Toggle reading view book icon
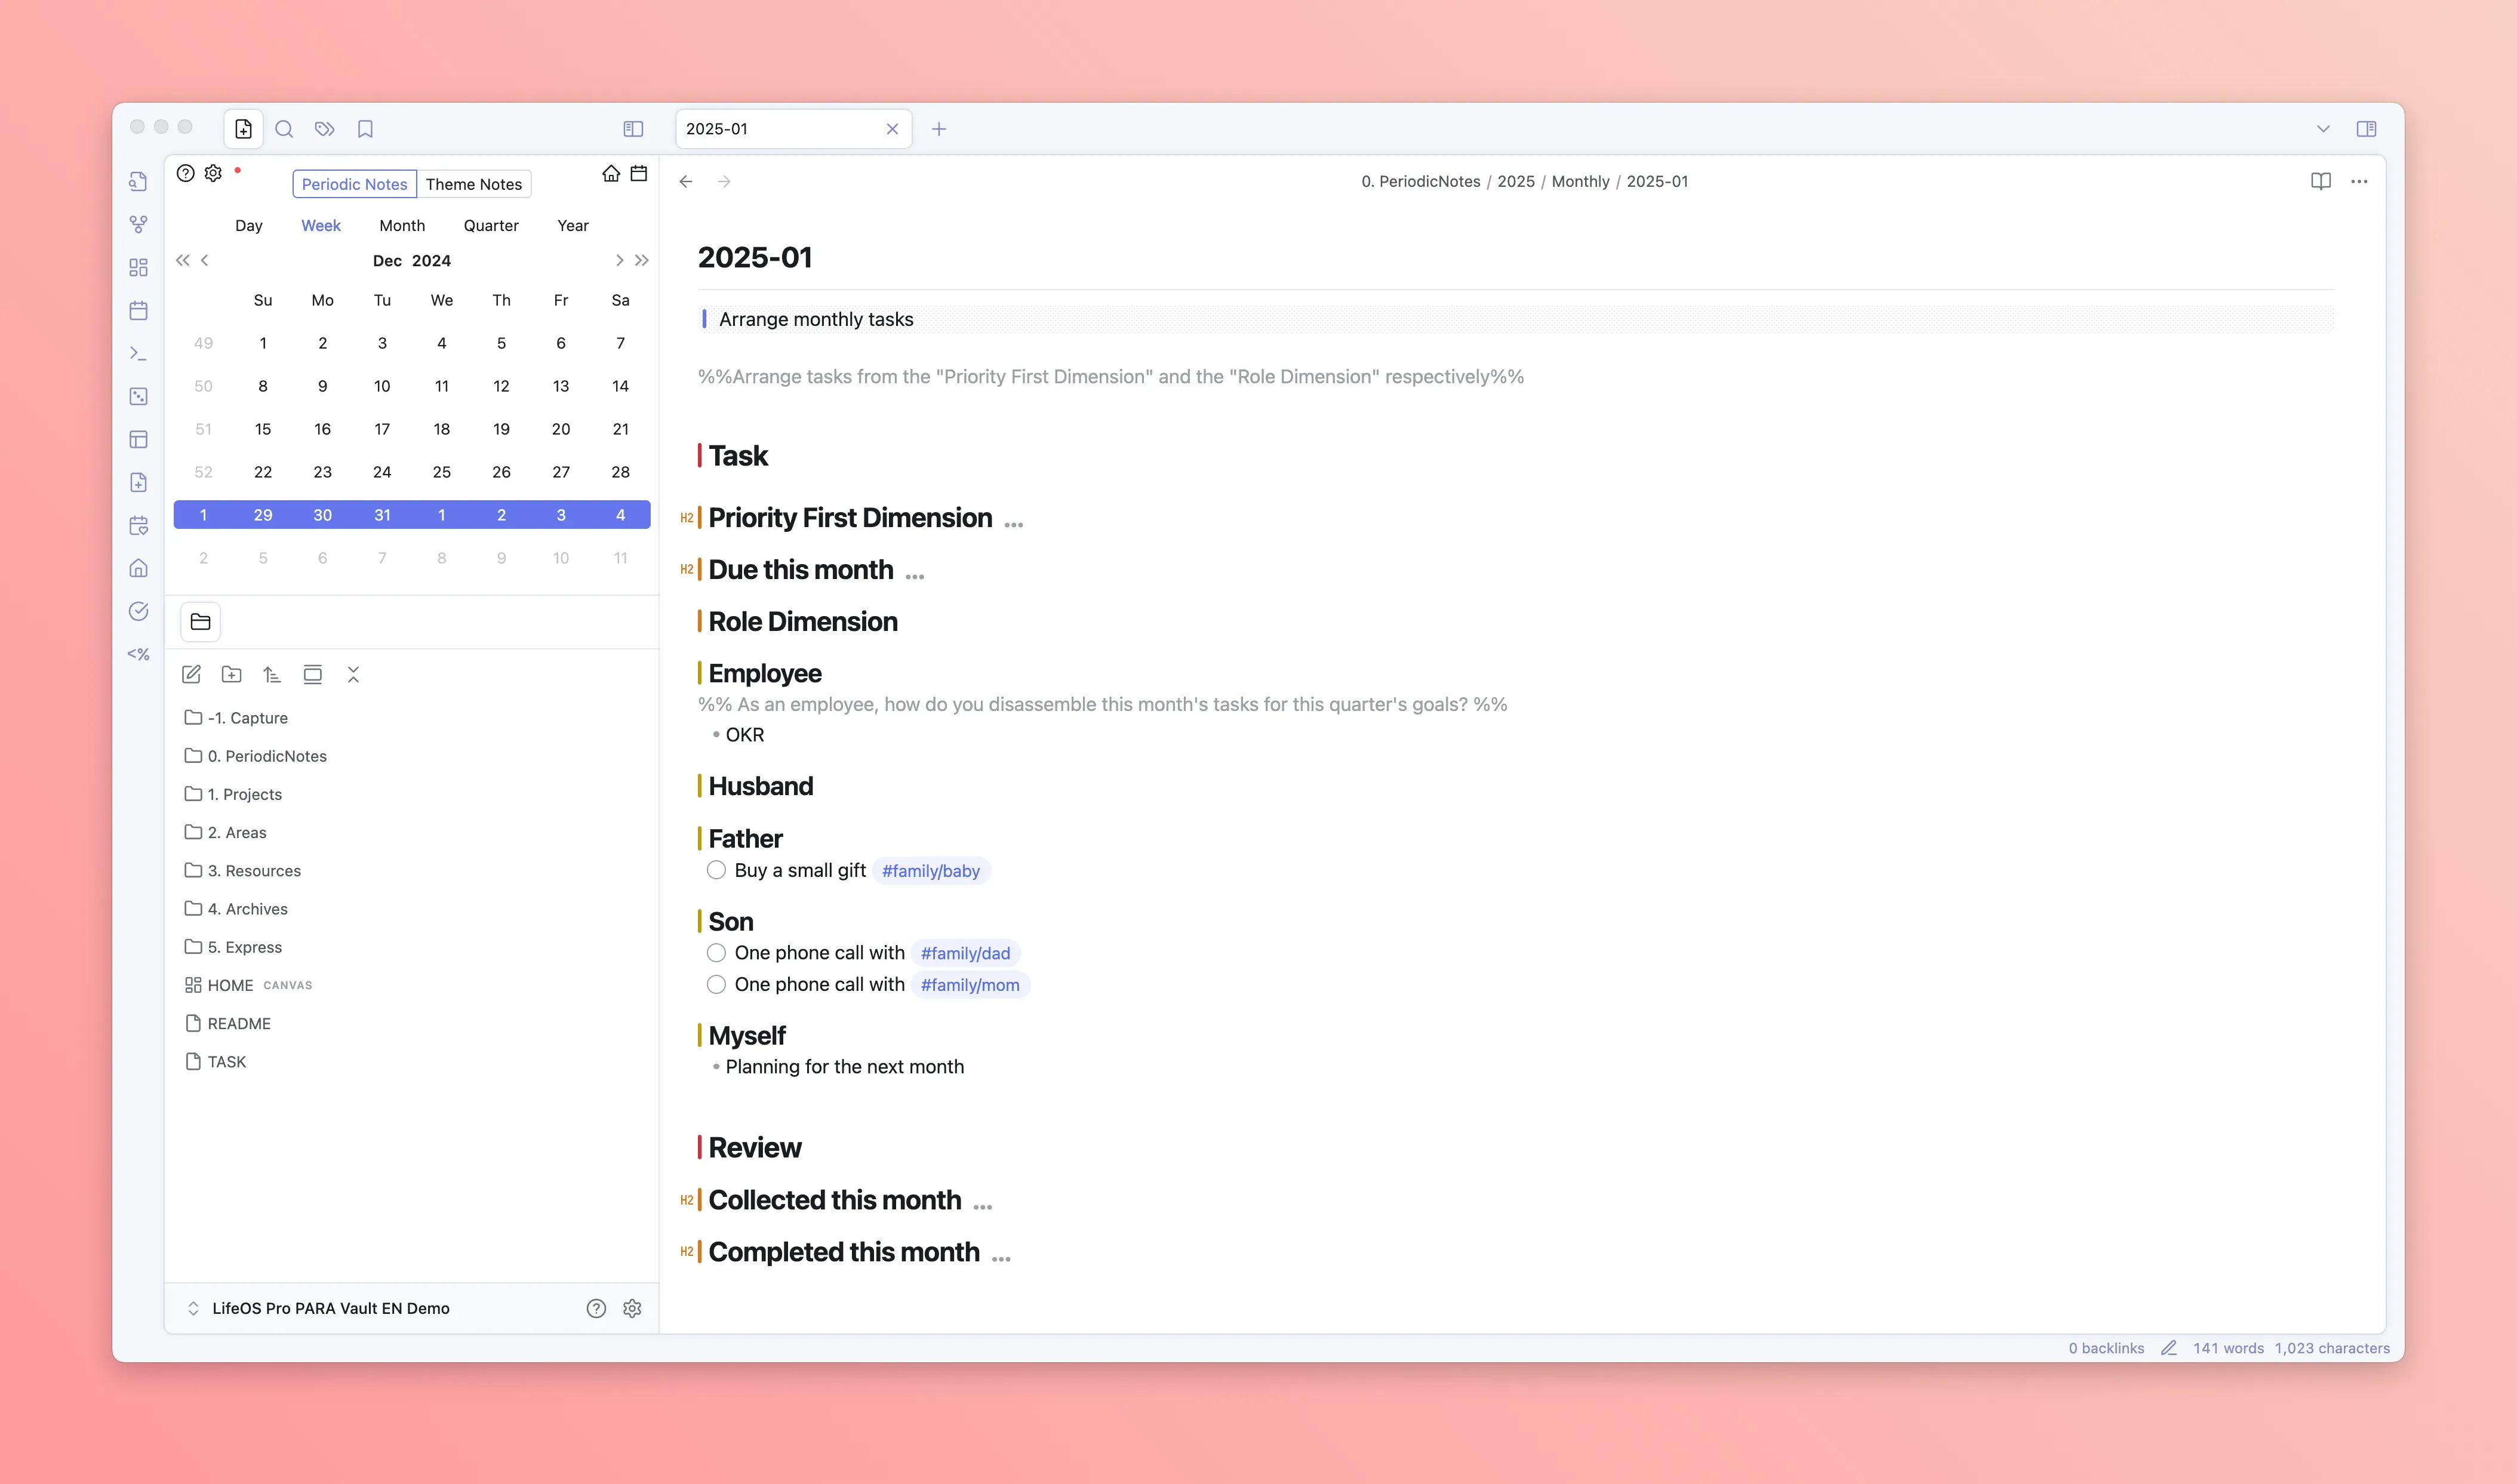The height and width of the screenshot is (1484, 2517). [x=2320, y=181]
